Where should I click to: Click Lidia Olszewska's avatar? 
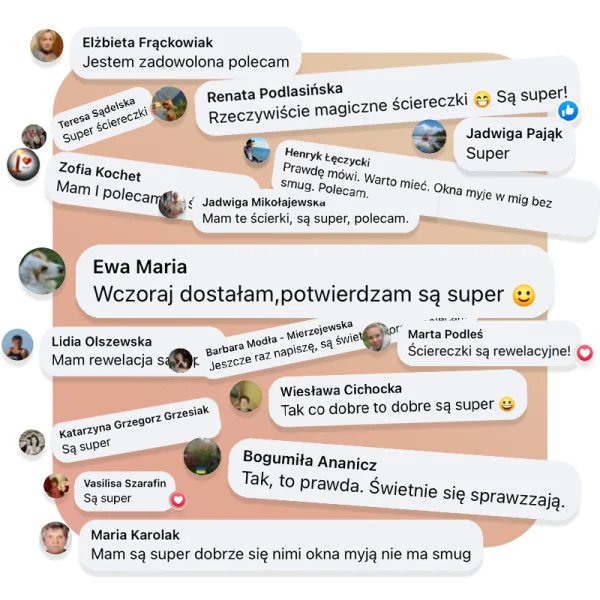pos(18,344)
